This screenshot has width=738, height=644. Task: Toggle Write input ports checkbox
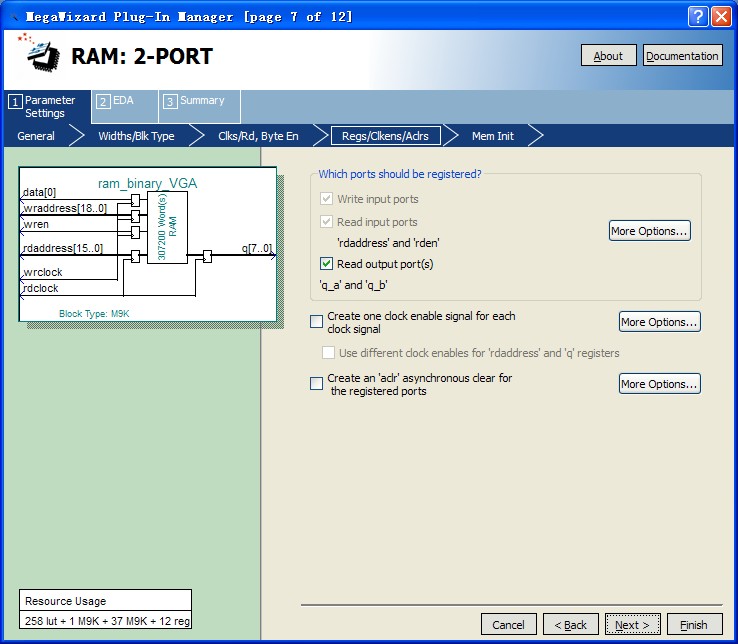(326, 199)
